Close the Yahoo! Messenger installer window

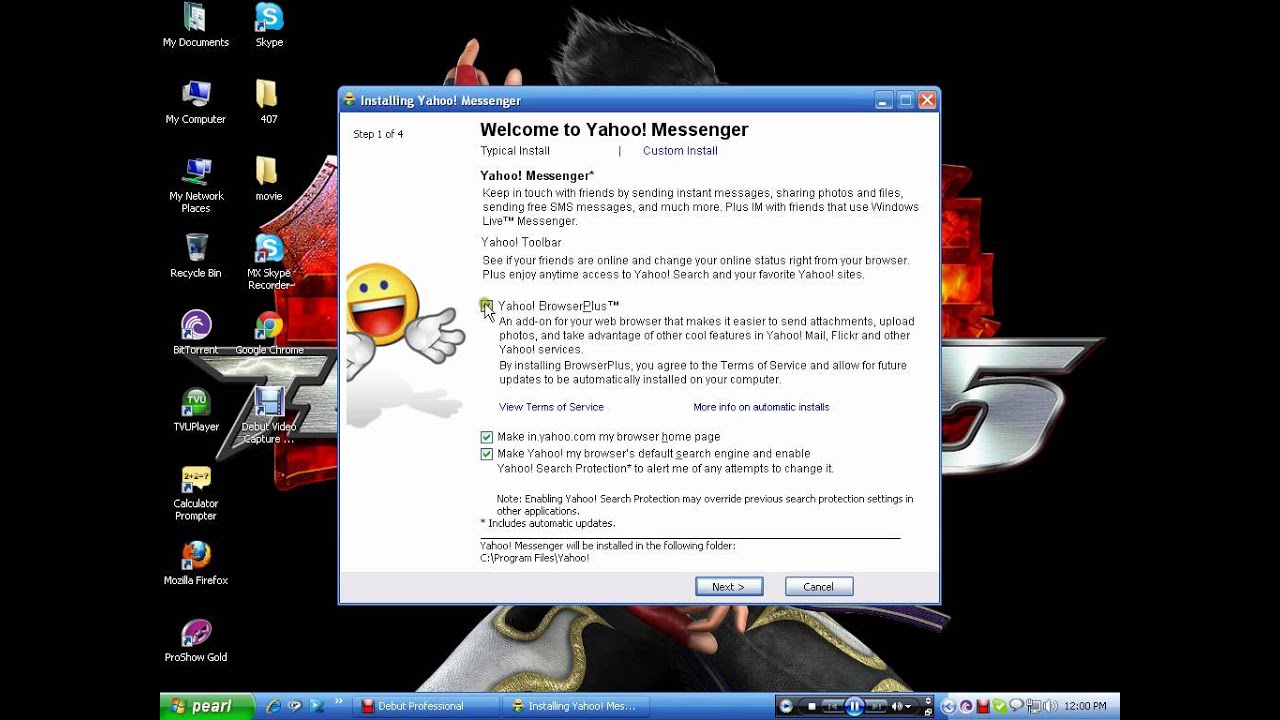927,100
